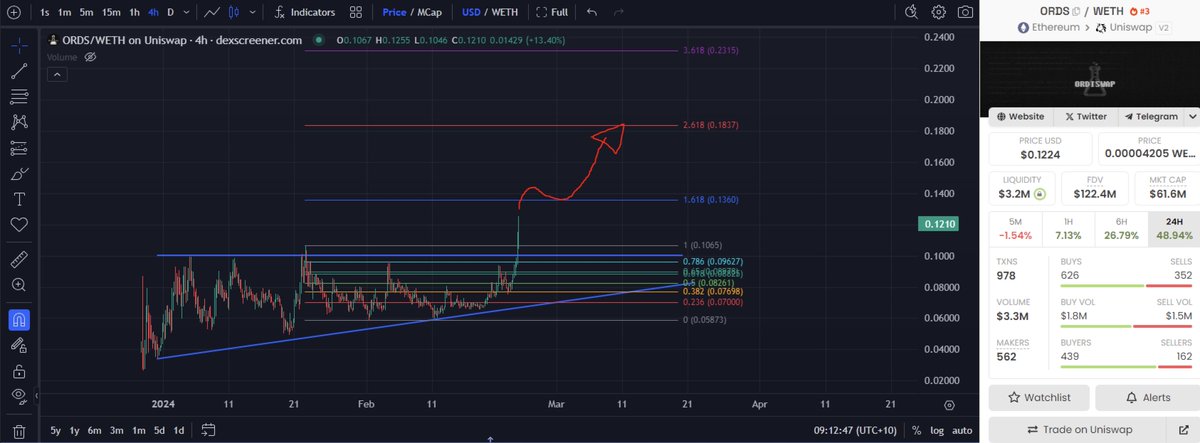1200x443 pixels.
Task: Toggle percent scale on price axis
Action: 917,430
